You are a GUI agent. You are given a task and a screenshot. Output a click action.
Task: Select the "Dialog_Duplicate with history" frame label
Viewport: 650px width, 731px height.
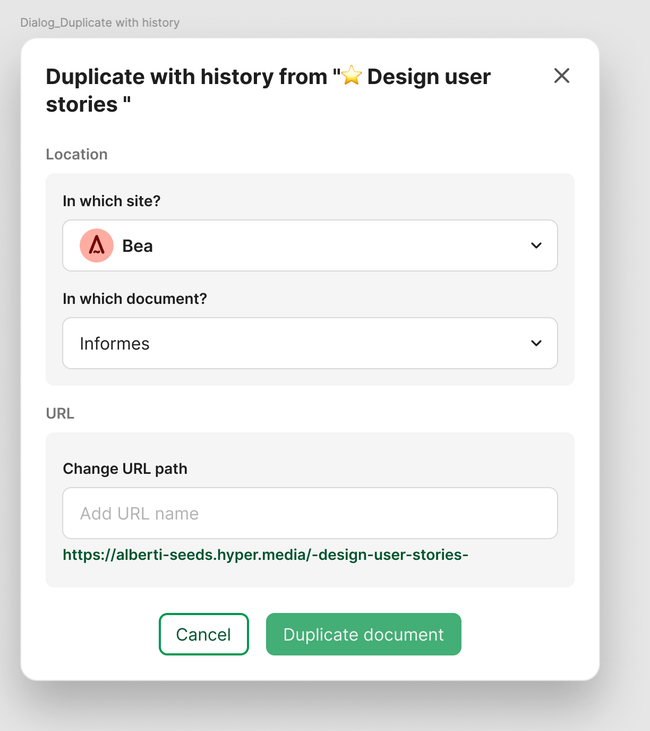[x=100, y=22]
